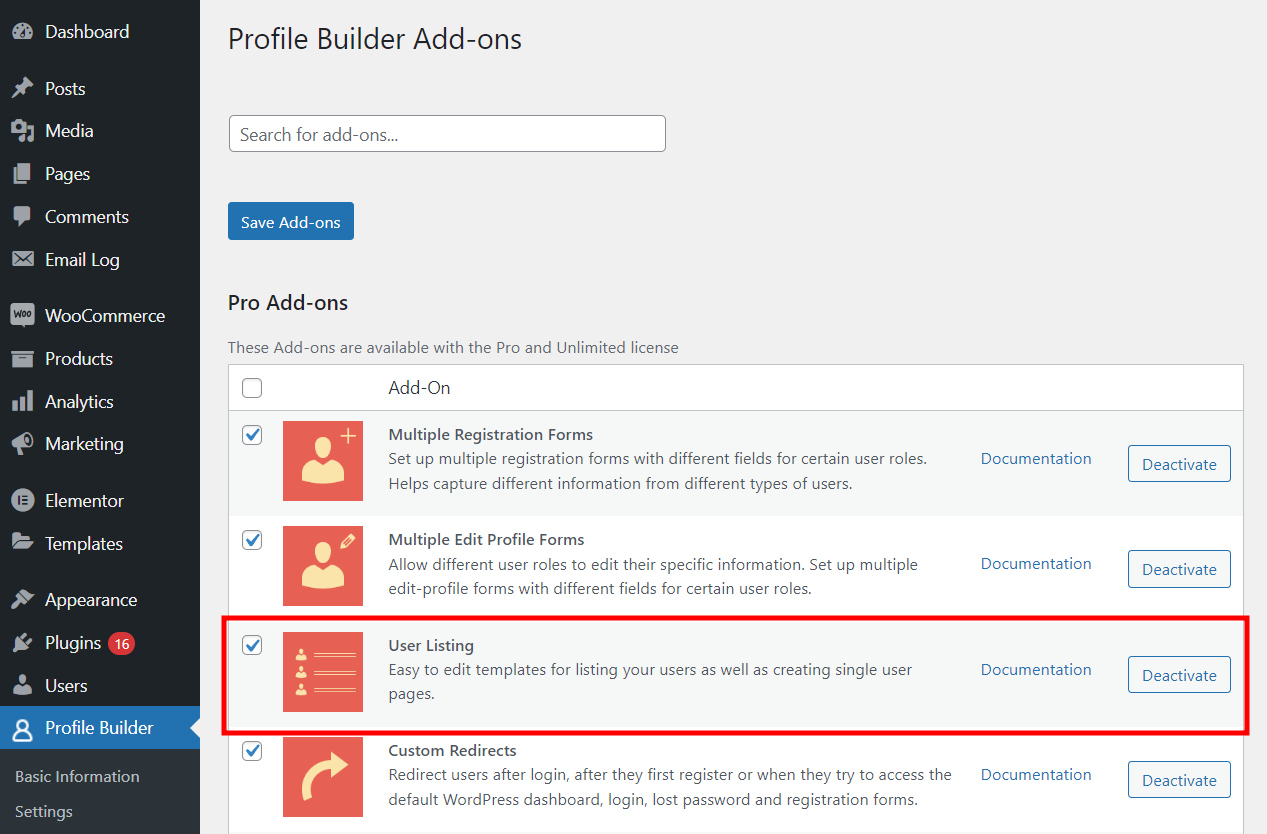
Task: Uncheck the Custom Redirects checkbox
Action: pos(252,750)
